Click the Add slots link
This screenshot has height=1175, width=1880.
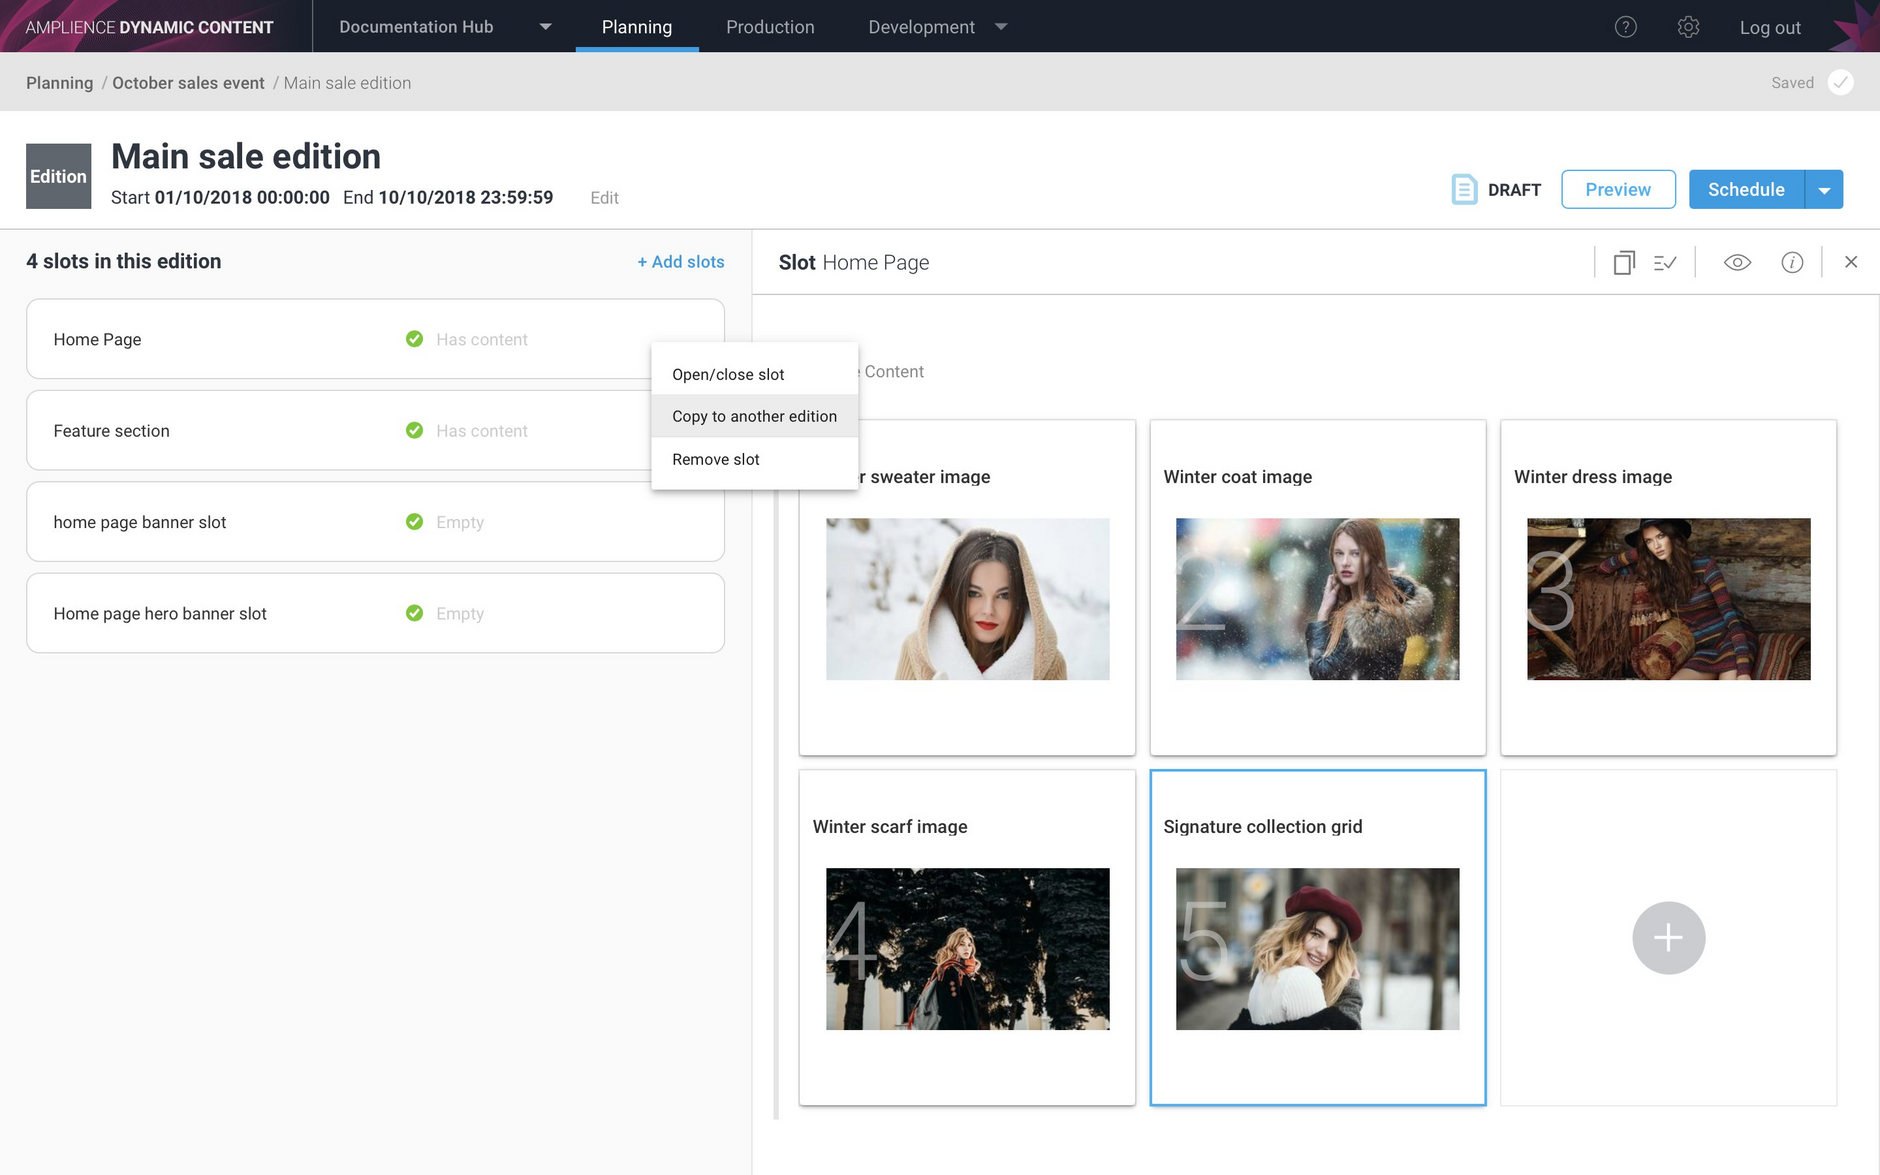pyautogui.click(x=681, y=262)
